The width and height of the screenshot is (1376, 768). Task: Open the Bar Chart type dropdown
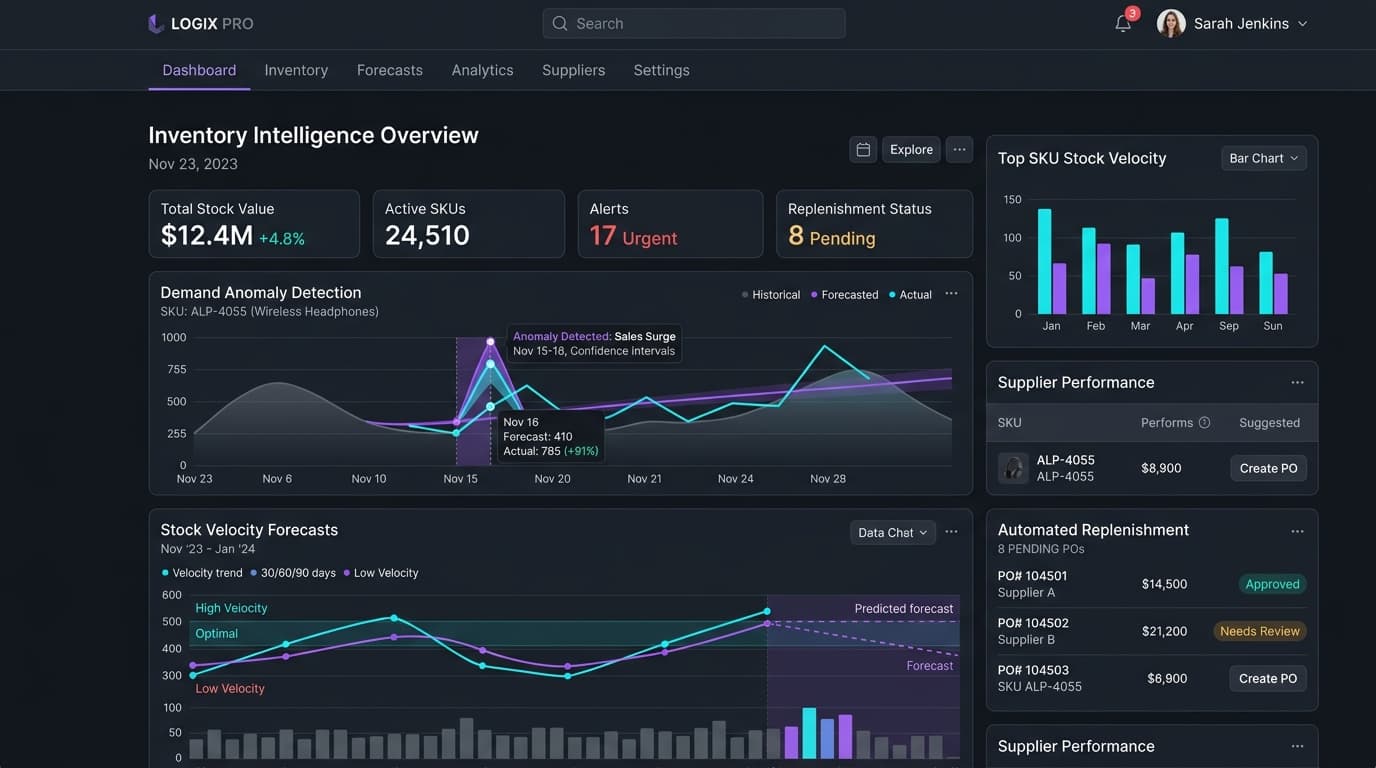(1264, 158)
